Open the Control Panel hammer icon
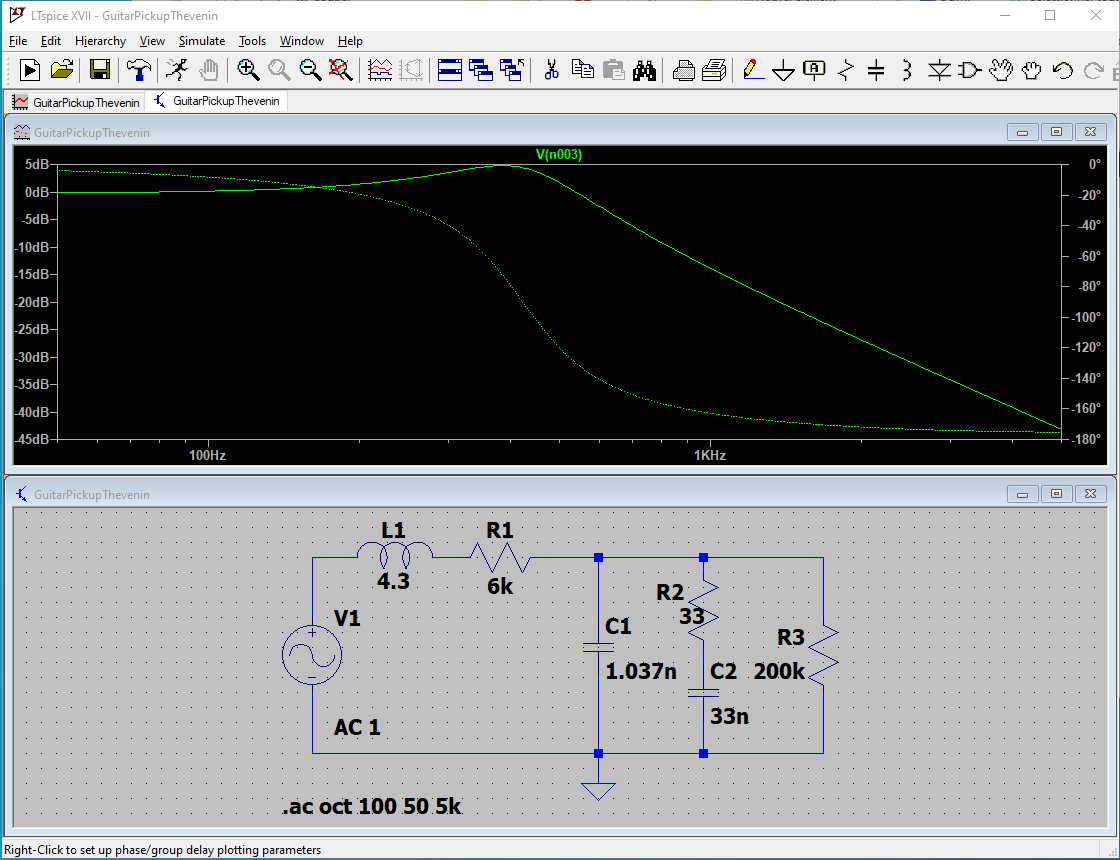1120x860 pixels. pos(138,70)
